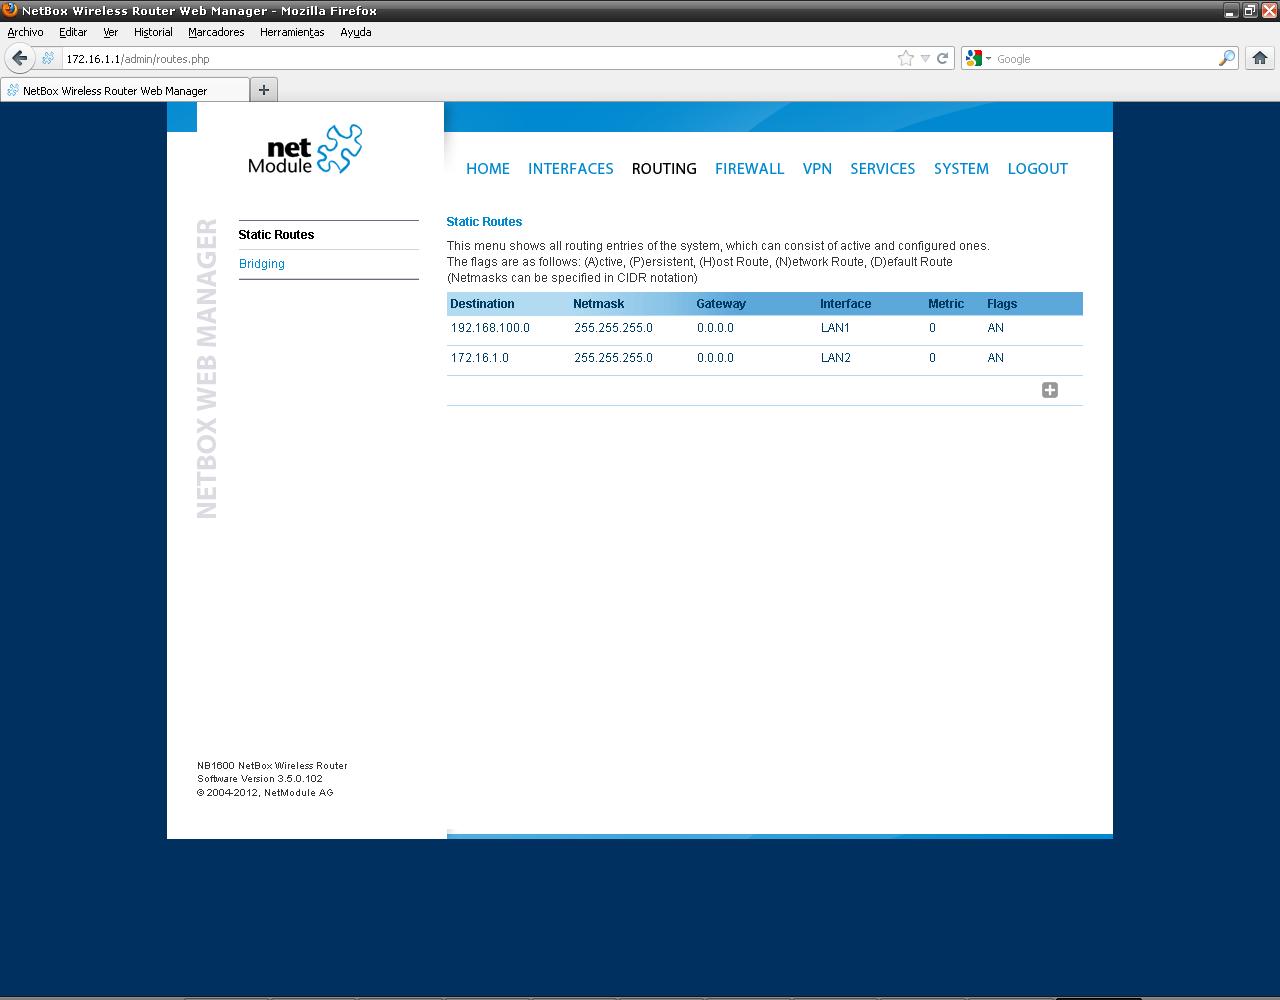Click the Static Routes page heading
Viewport: 1280px width, 1000px height.
[484, 222]
